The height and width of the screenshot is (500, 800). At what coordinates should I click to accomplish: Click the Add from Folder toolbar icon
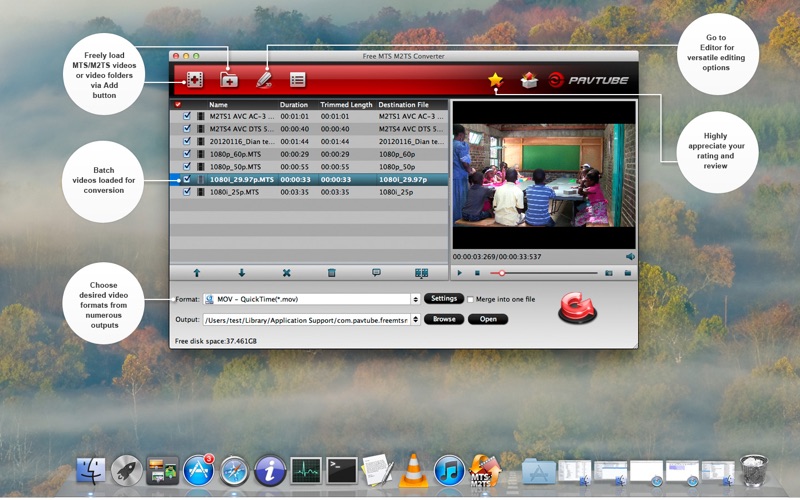[229, 80]
